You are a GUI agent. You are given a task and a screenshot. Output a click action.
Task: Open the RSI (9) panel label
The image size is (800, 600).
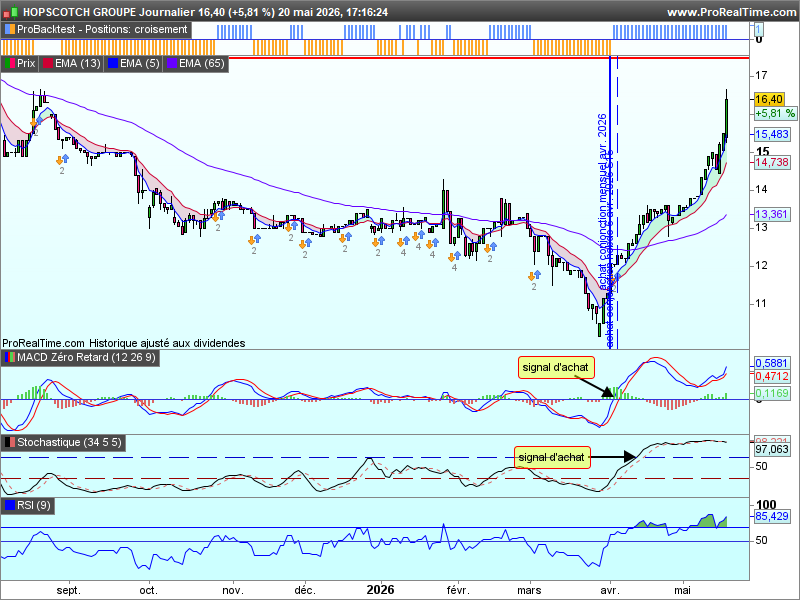[x=34, y=506]
